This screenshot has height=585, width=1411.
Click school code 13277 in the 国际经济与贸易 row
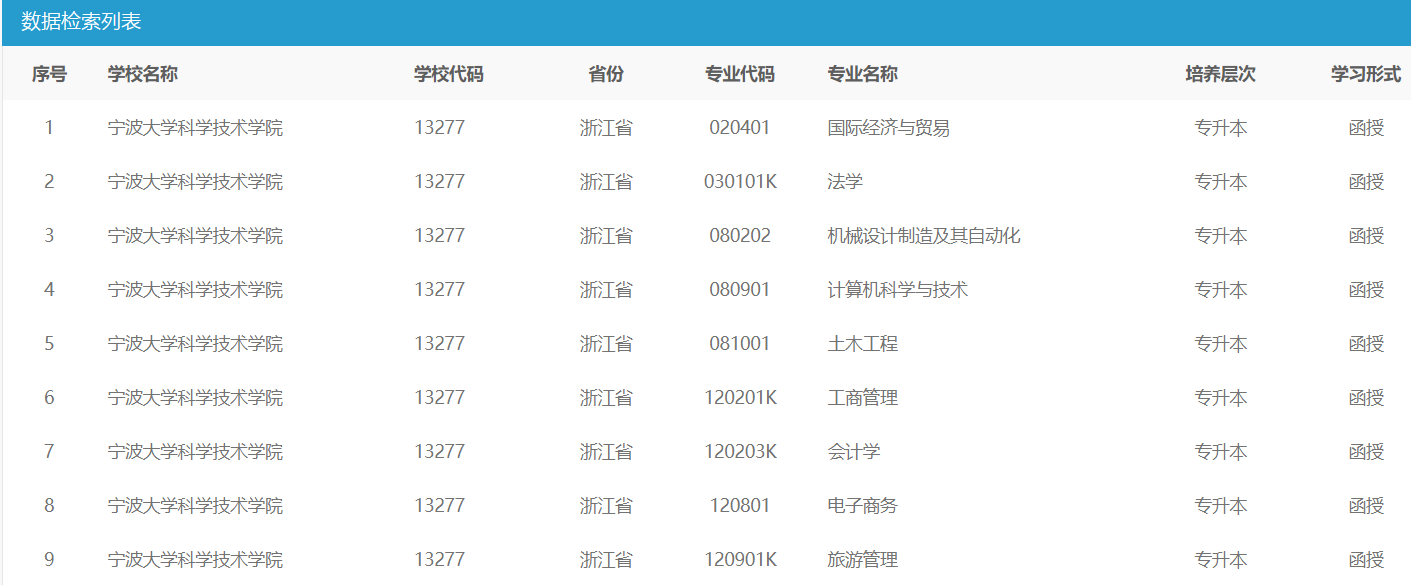pos(440,128)
